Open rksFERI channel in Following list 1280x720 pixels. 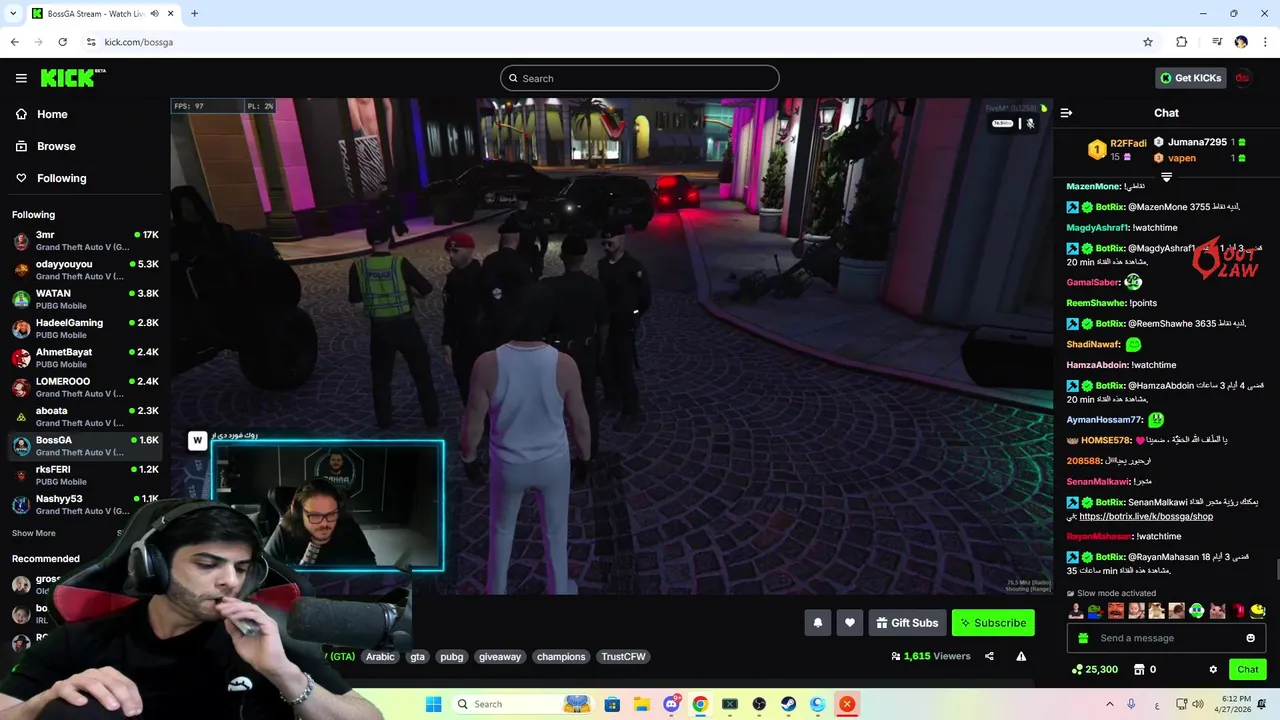85,475
